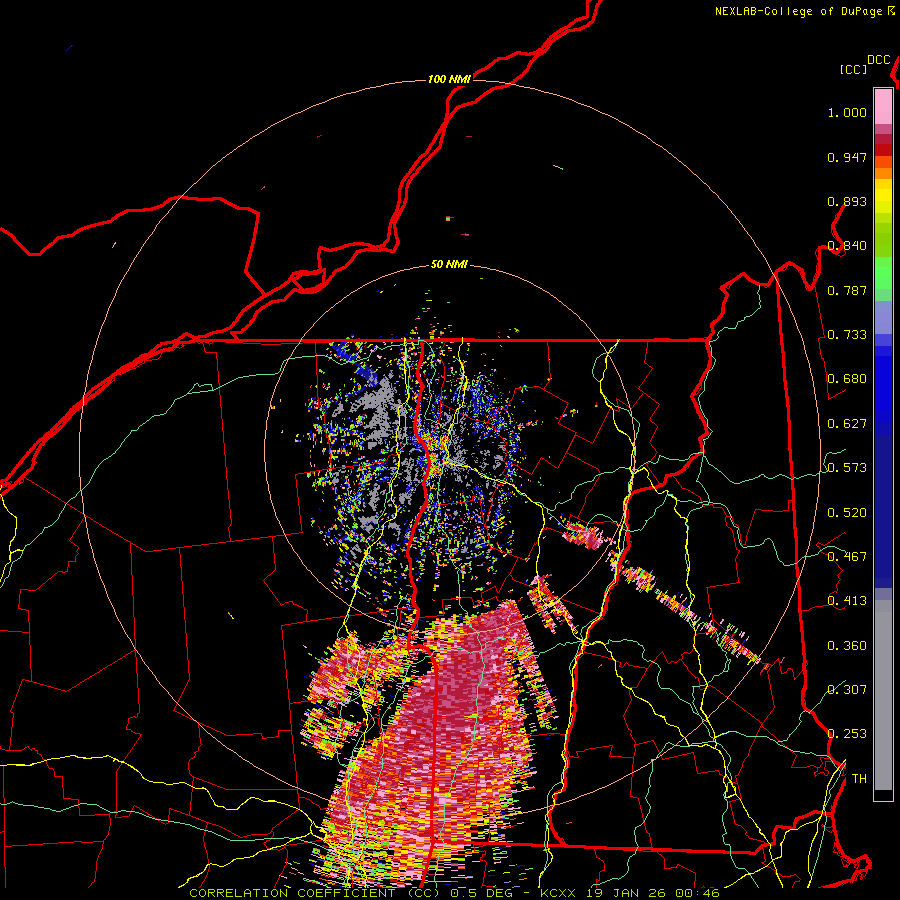Screen dimensions: 900x900
Task: Select the 0.840 value on the color scale
Action: [847, 246]
